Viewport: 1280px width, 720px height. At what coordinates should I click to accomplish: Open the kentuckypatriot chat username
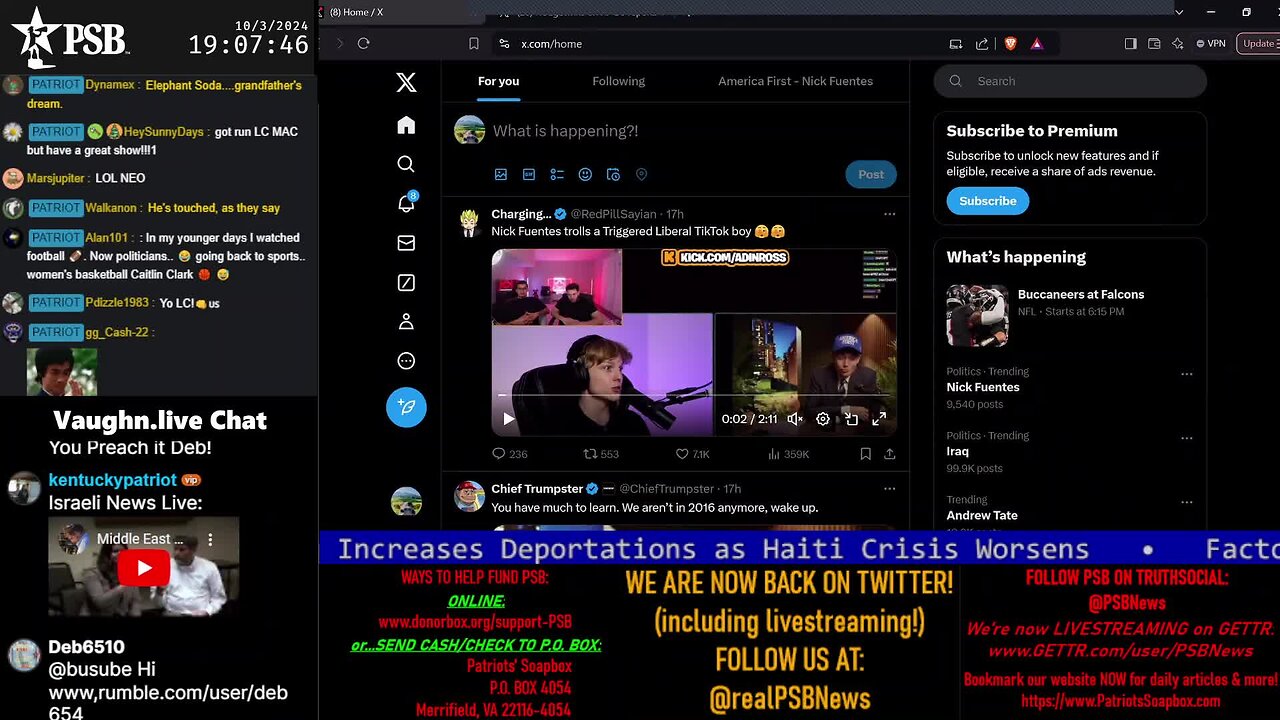click(112, 480)
